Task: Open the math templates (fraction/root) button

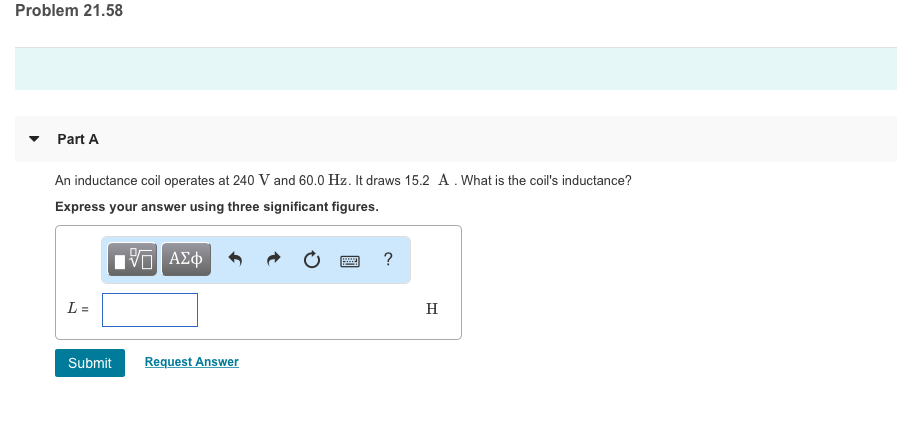Action: click(132, 260)
